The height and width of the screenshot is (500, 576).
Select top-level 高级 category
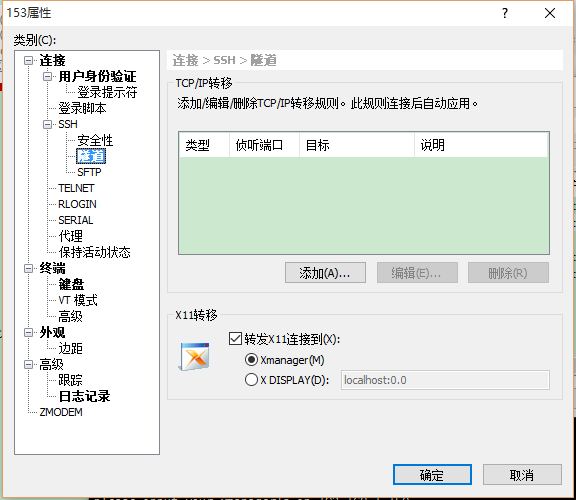pyautogui.click(x=51, y=364)
